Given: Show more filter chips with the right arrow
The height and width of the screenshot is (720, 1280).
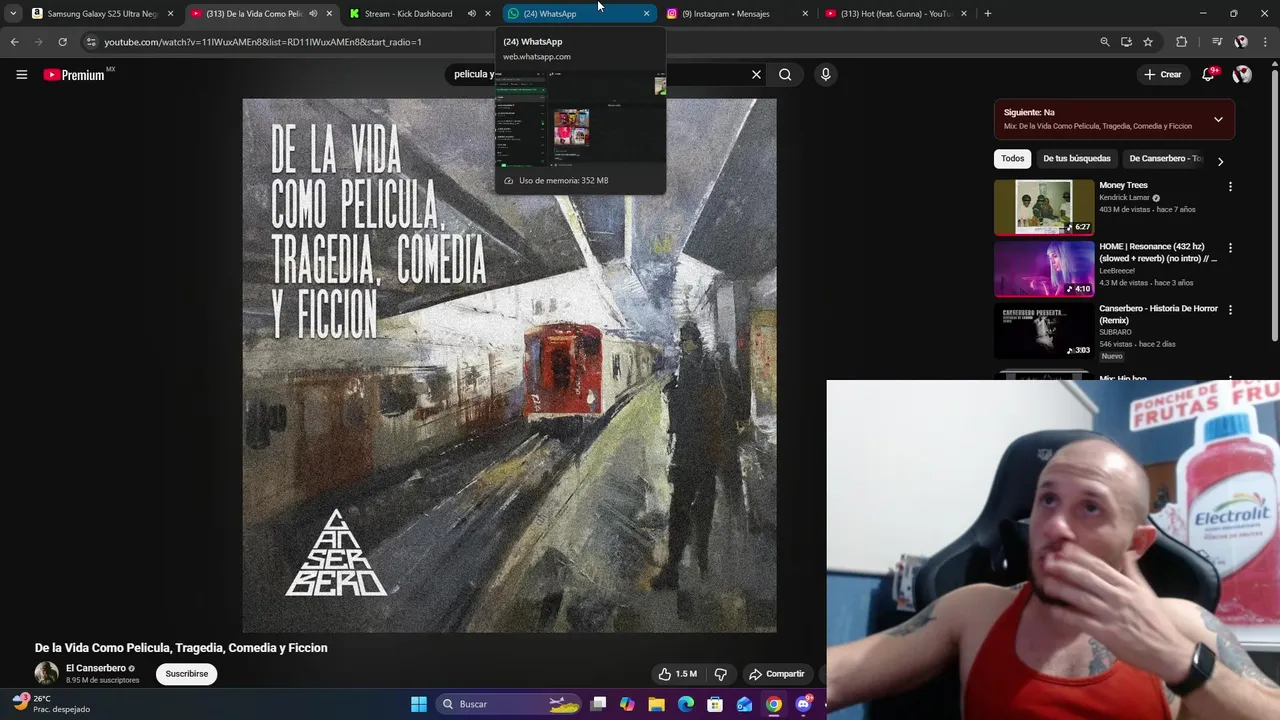Looking at the screenshot, I should point(1220,160).
